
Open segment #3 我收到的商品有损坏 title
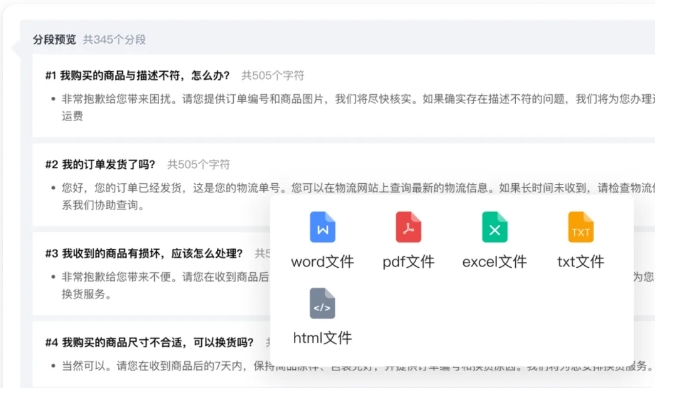pyautogui.click(x=144, y=253)
